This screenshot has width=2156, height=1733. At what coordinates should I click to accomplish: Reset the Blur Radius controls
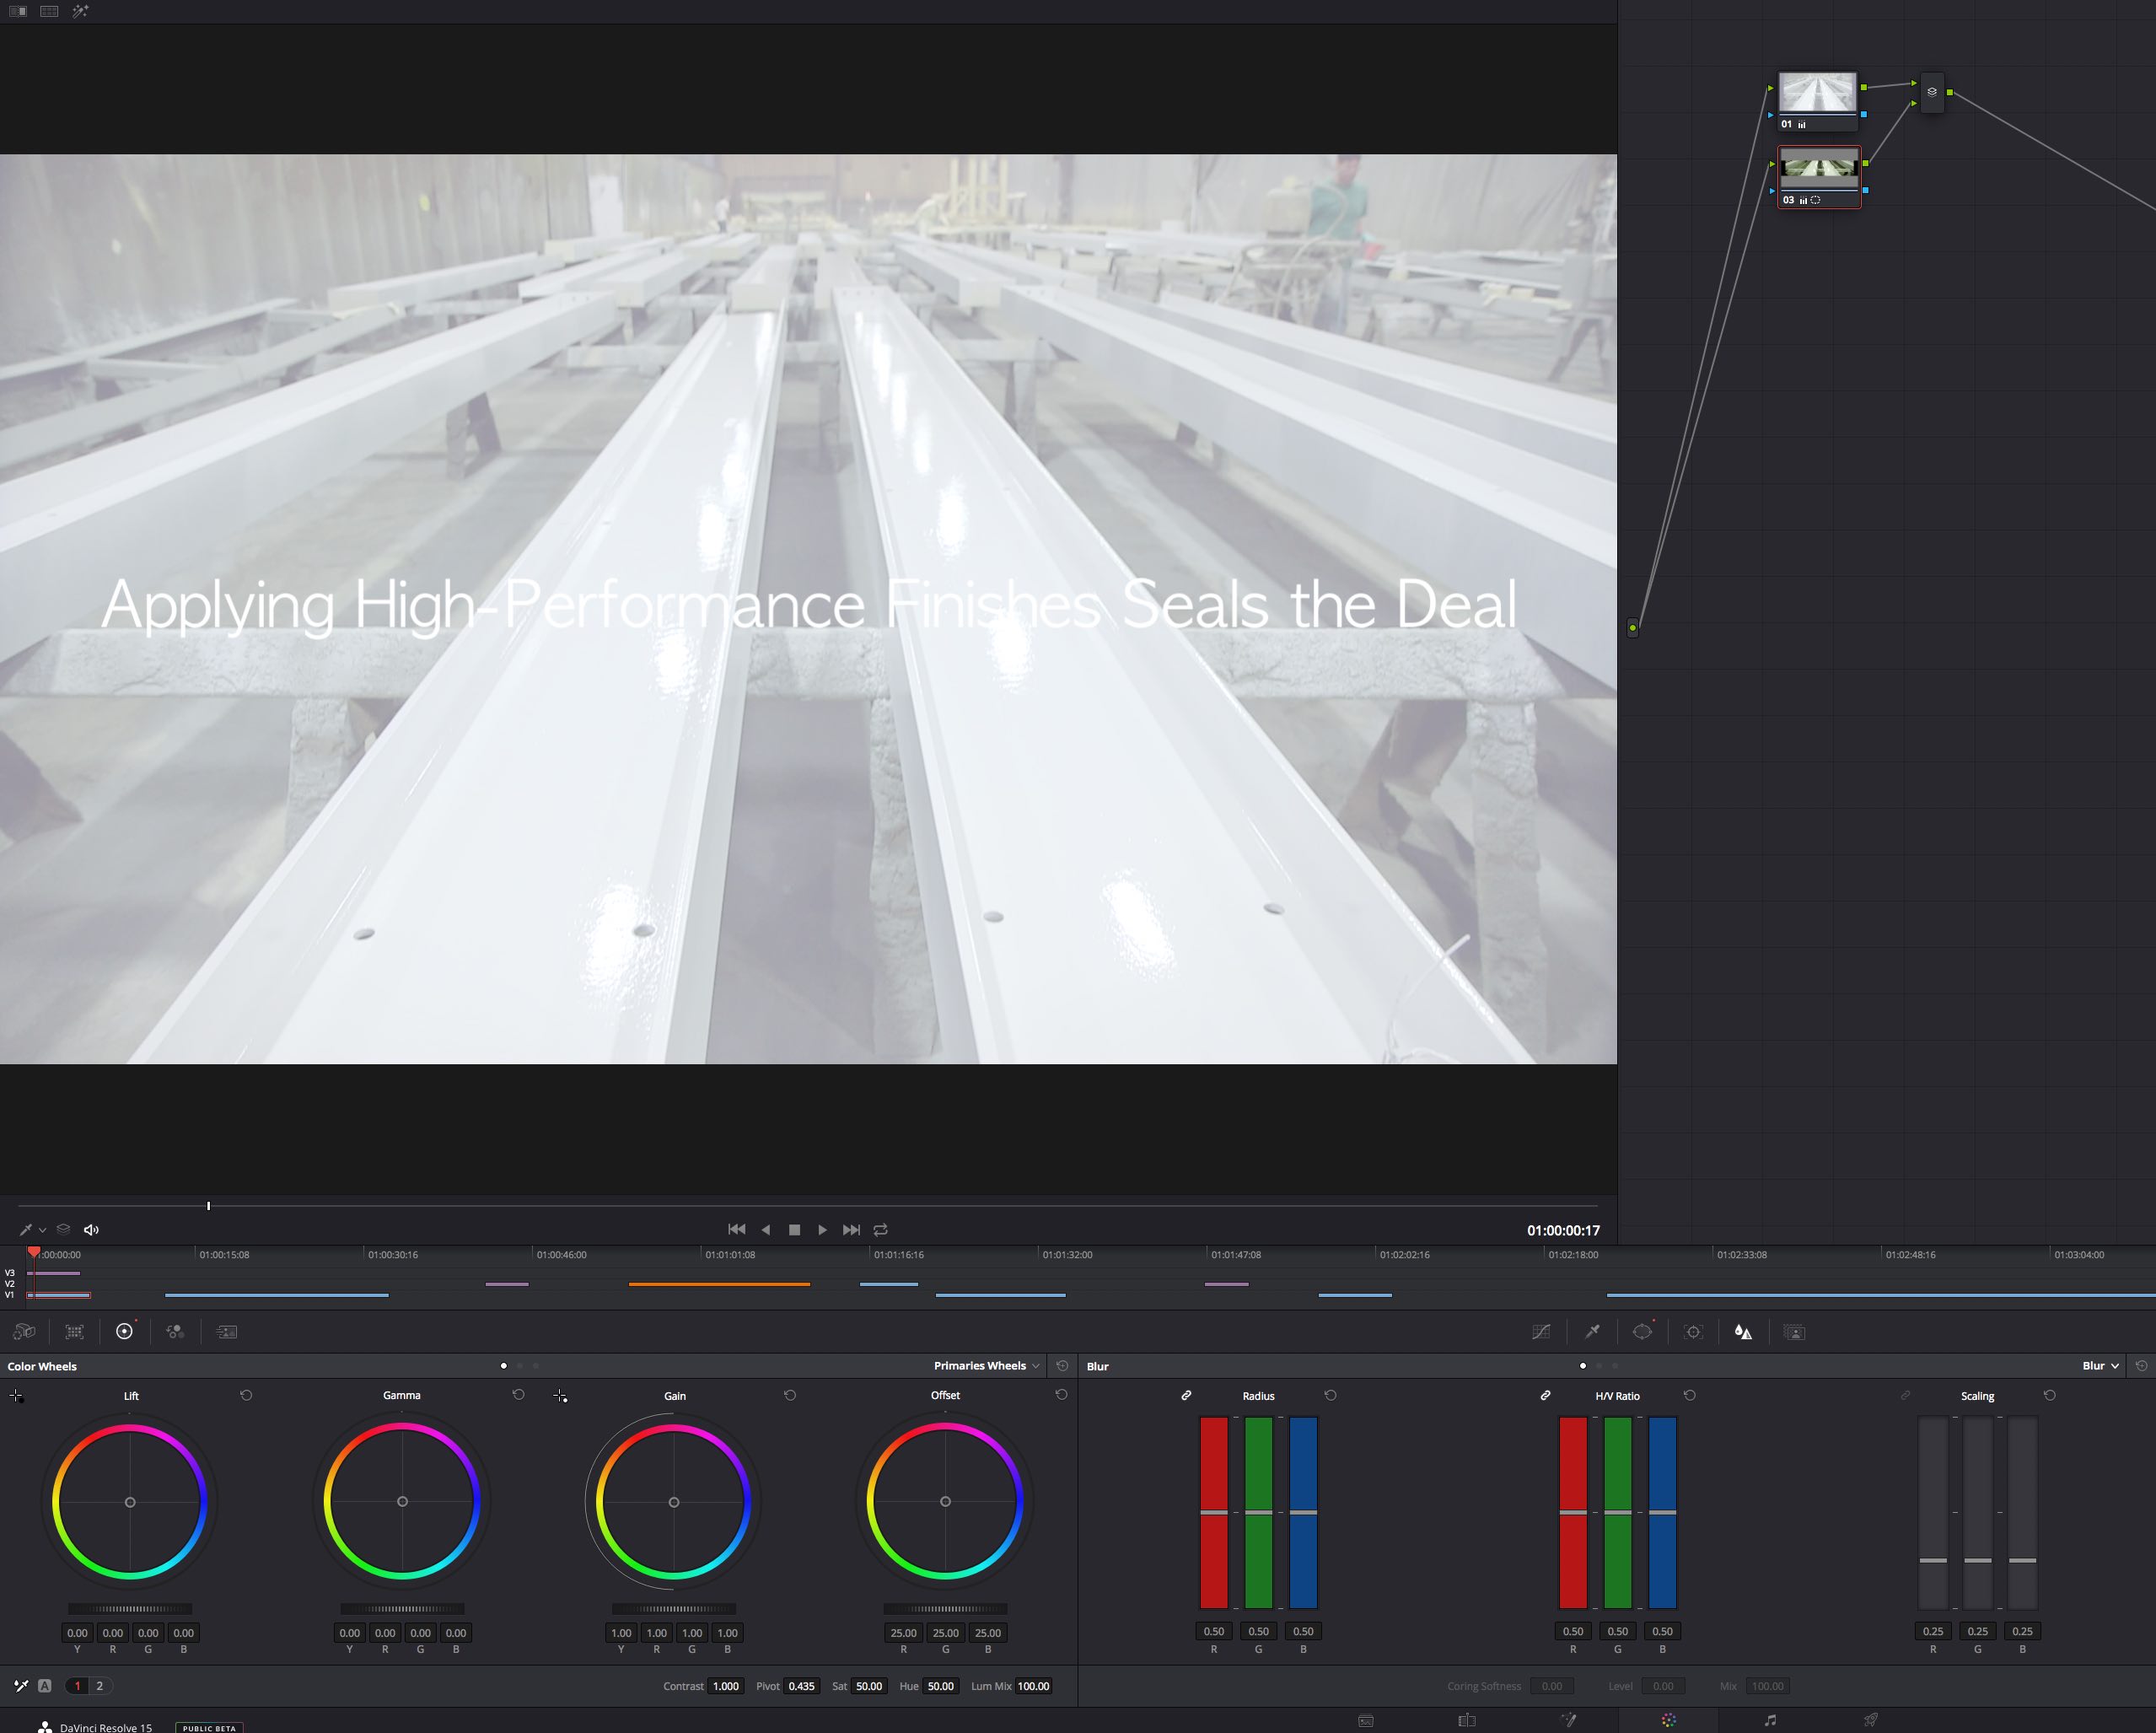(x=1330, y=1395)
